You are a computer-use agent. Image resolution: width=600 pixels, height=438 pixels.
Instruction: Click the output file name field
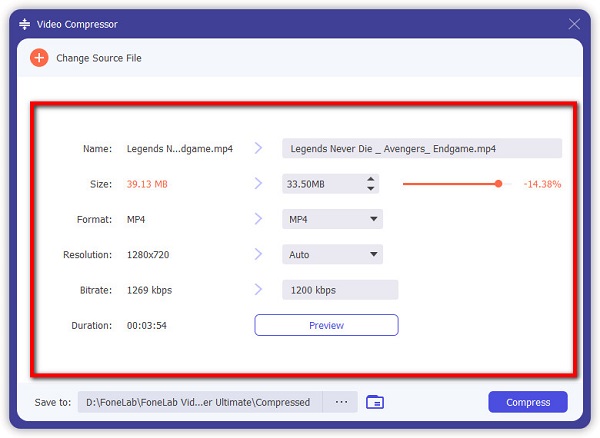click(x=422, y=148)
